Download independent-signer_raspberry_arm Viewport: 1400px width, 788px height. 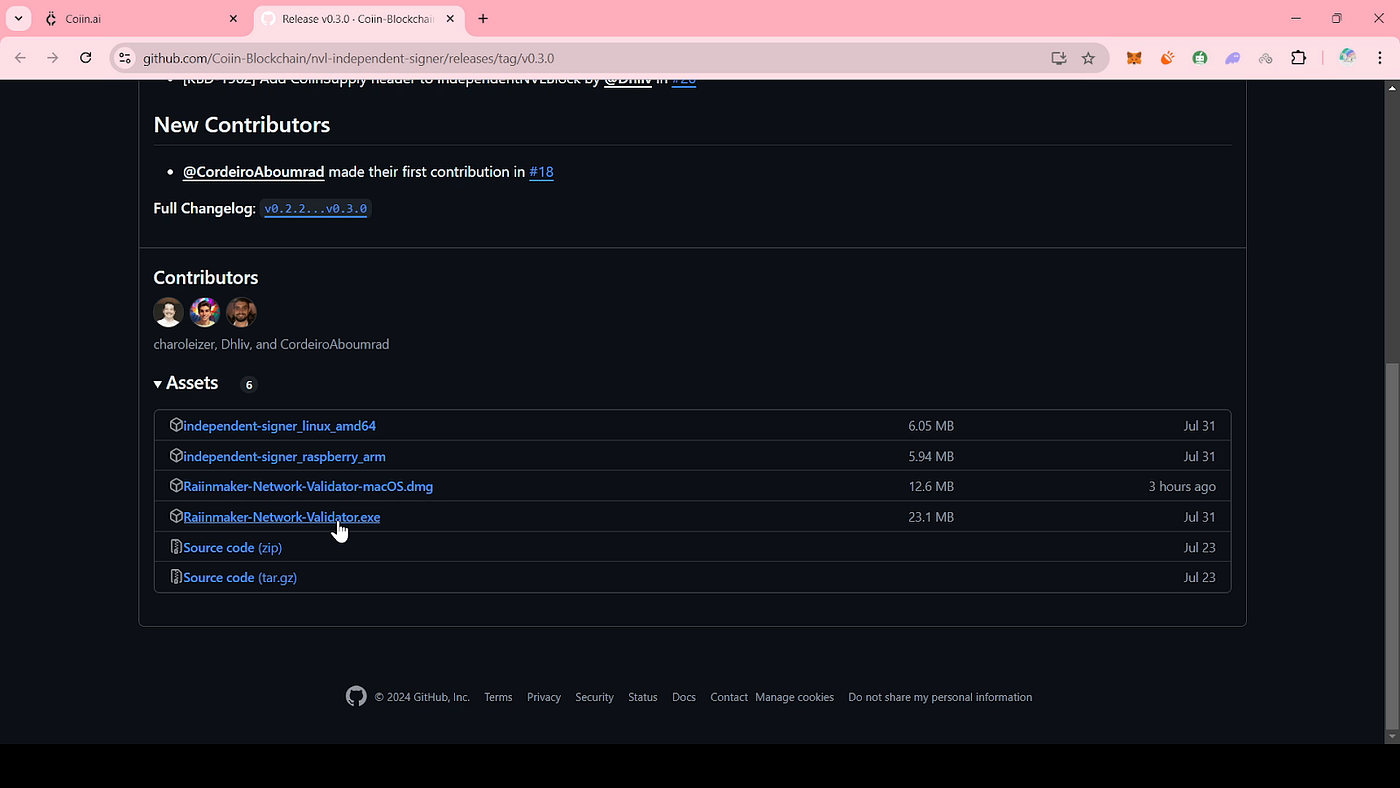pyautogui.click(x=284, y=456)
